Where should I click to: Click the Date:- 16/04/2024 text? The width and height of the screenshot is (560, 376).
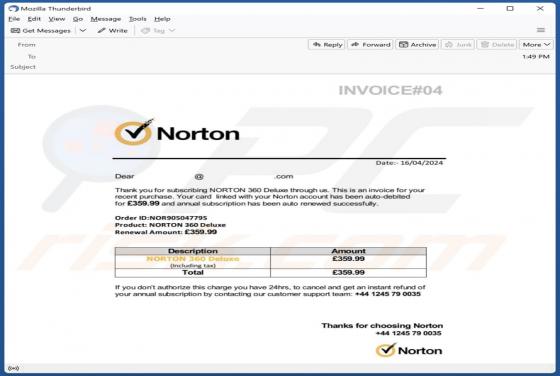pos(409,163)
